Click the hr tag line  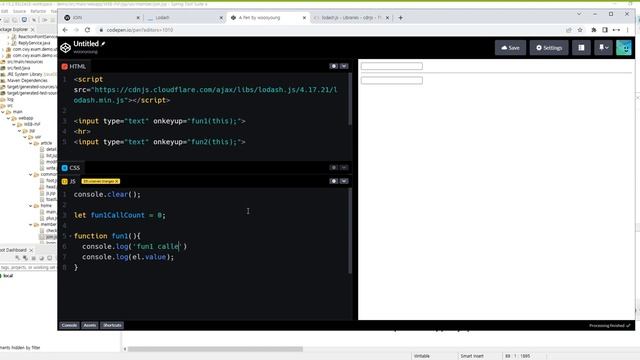(82, 131)
